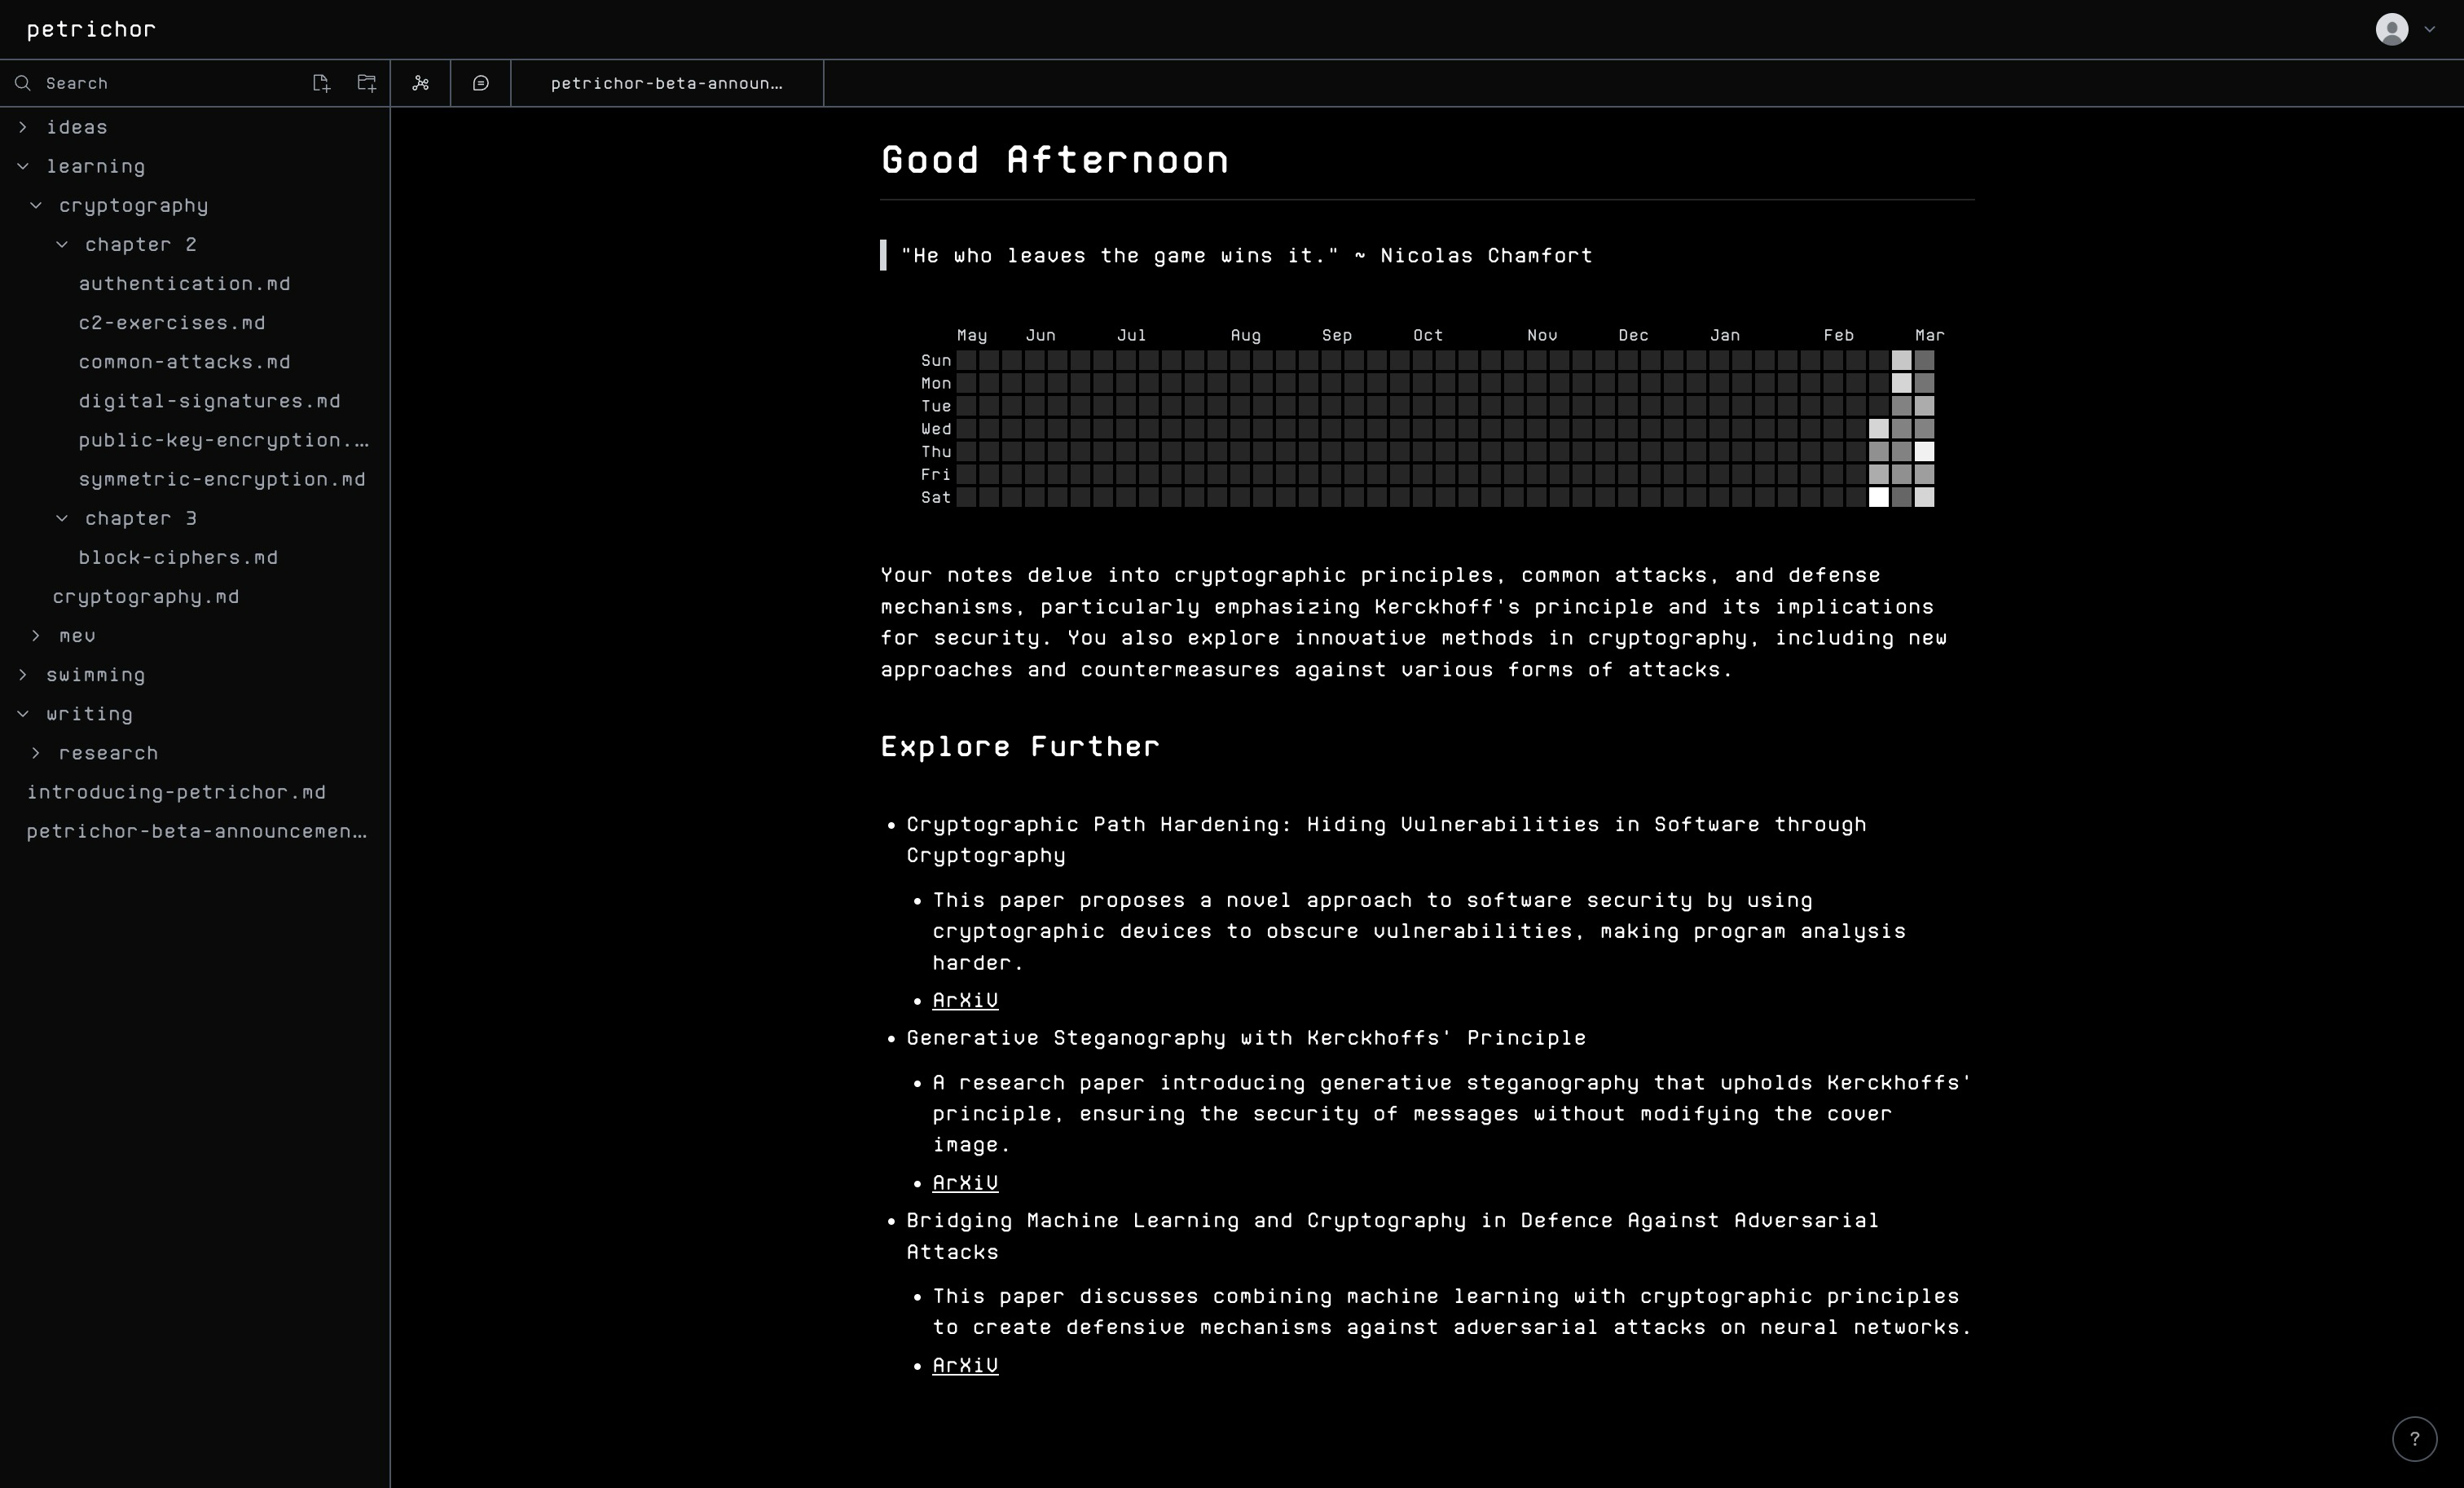2464x1488 pixels.
Task: Click the user avatar icon
Action: tap(2391, 29)
